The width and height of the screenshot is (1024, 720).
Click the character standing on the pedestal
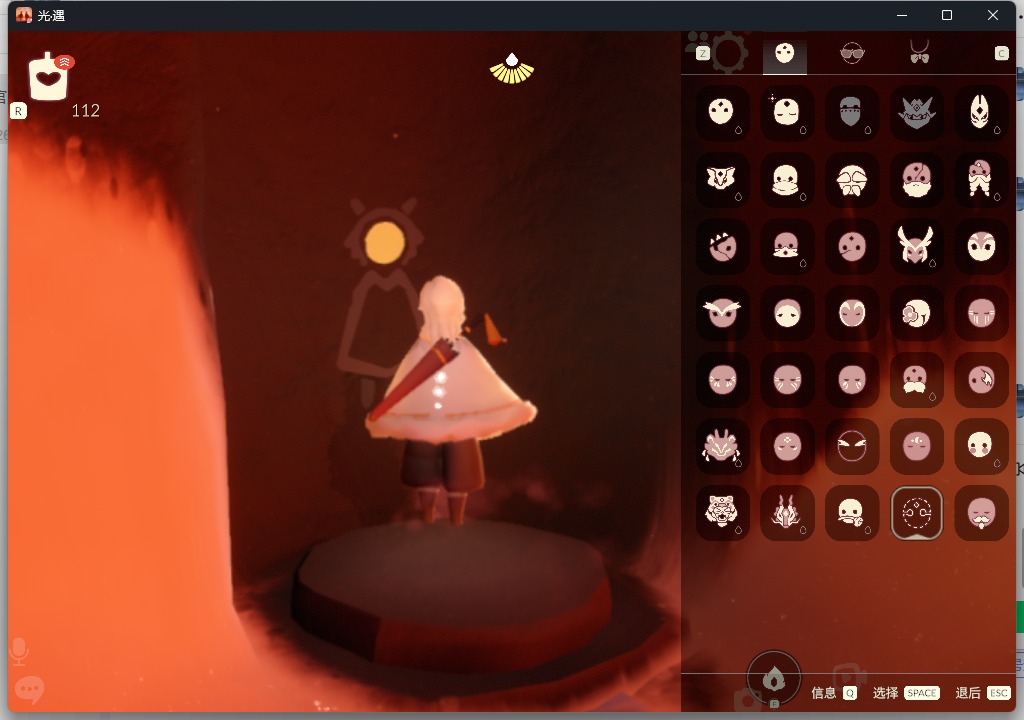(449, 400)
